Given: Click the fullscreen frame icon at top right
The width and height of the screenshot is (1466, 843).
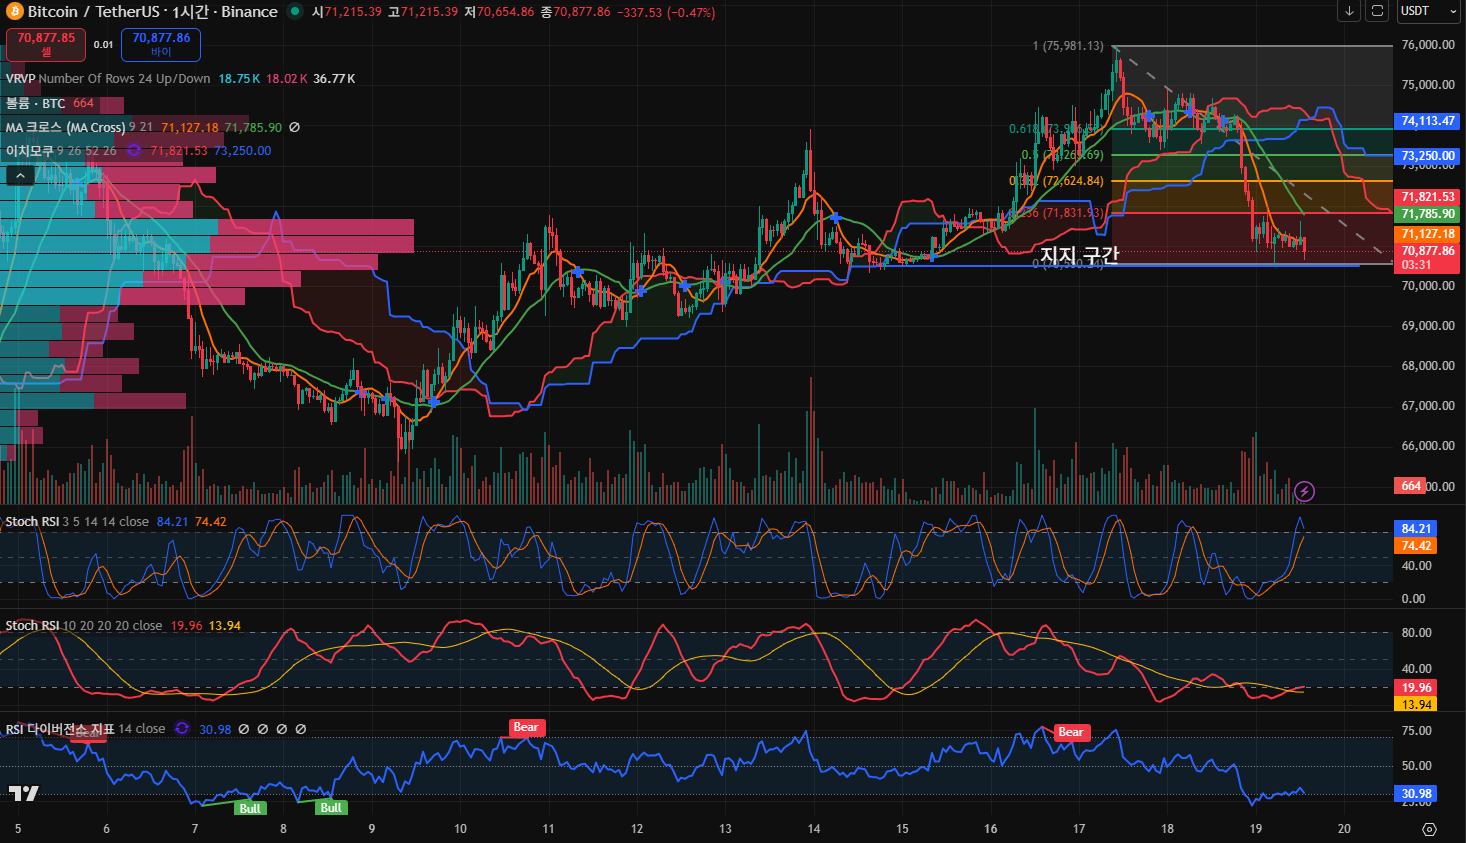Looking at the screenshot, I should click(x=1377, y=11).
